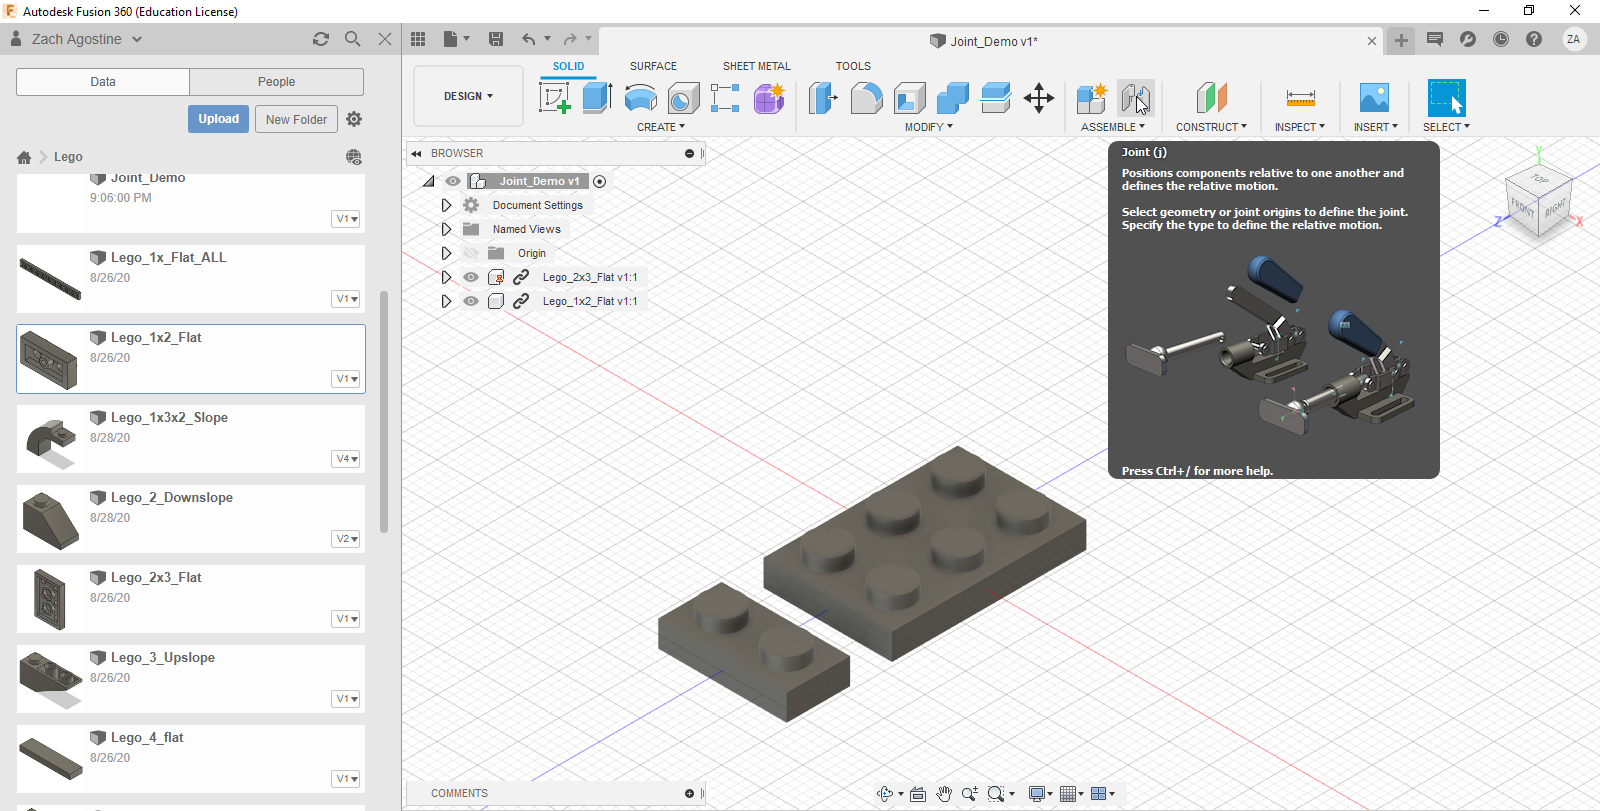Open the DESIGN workspace dropdown

click(x=468, y=96)
